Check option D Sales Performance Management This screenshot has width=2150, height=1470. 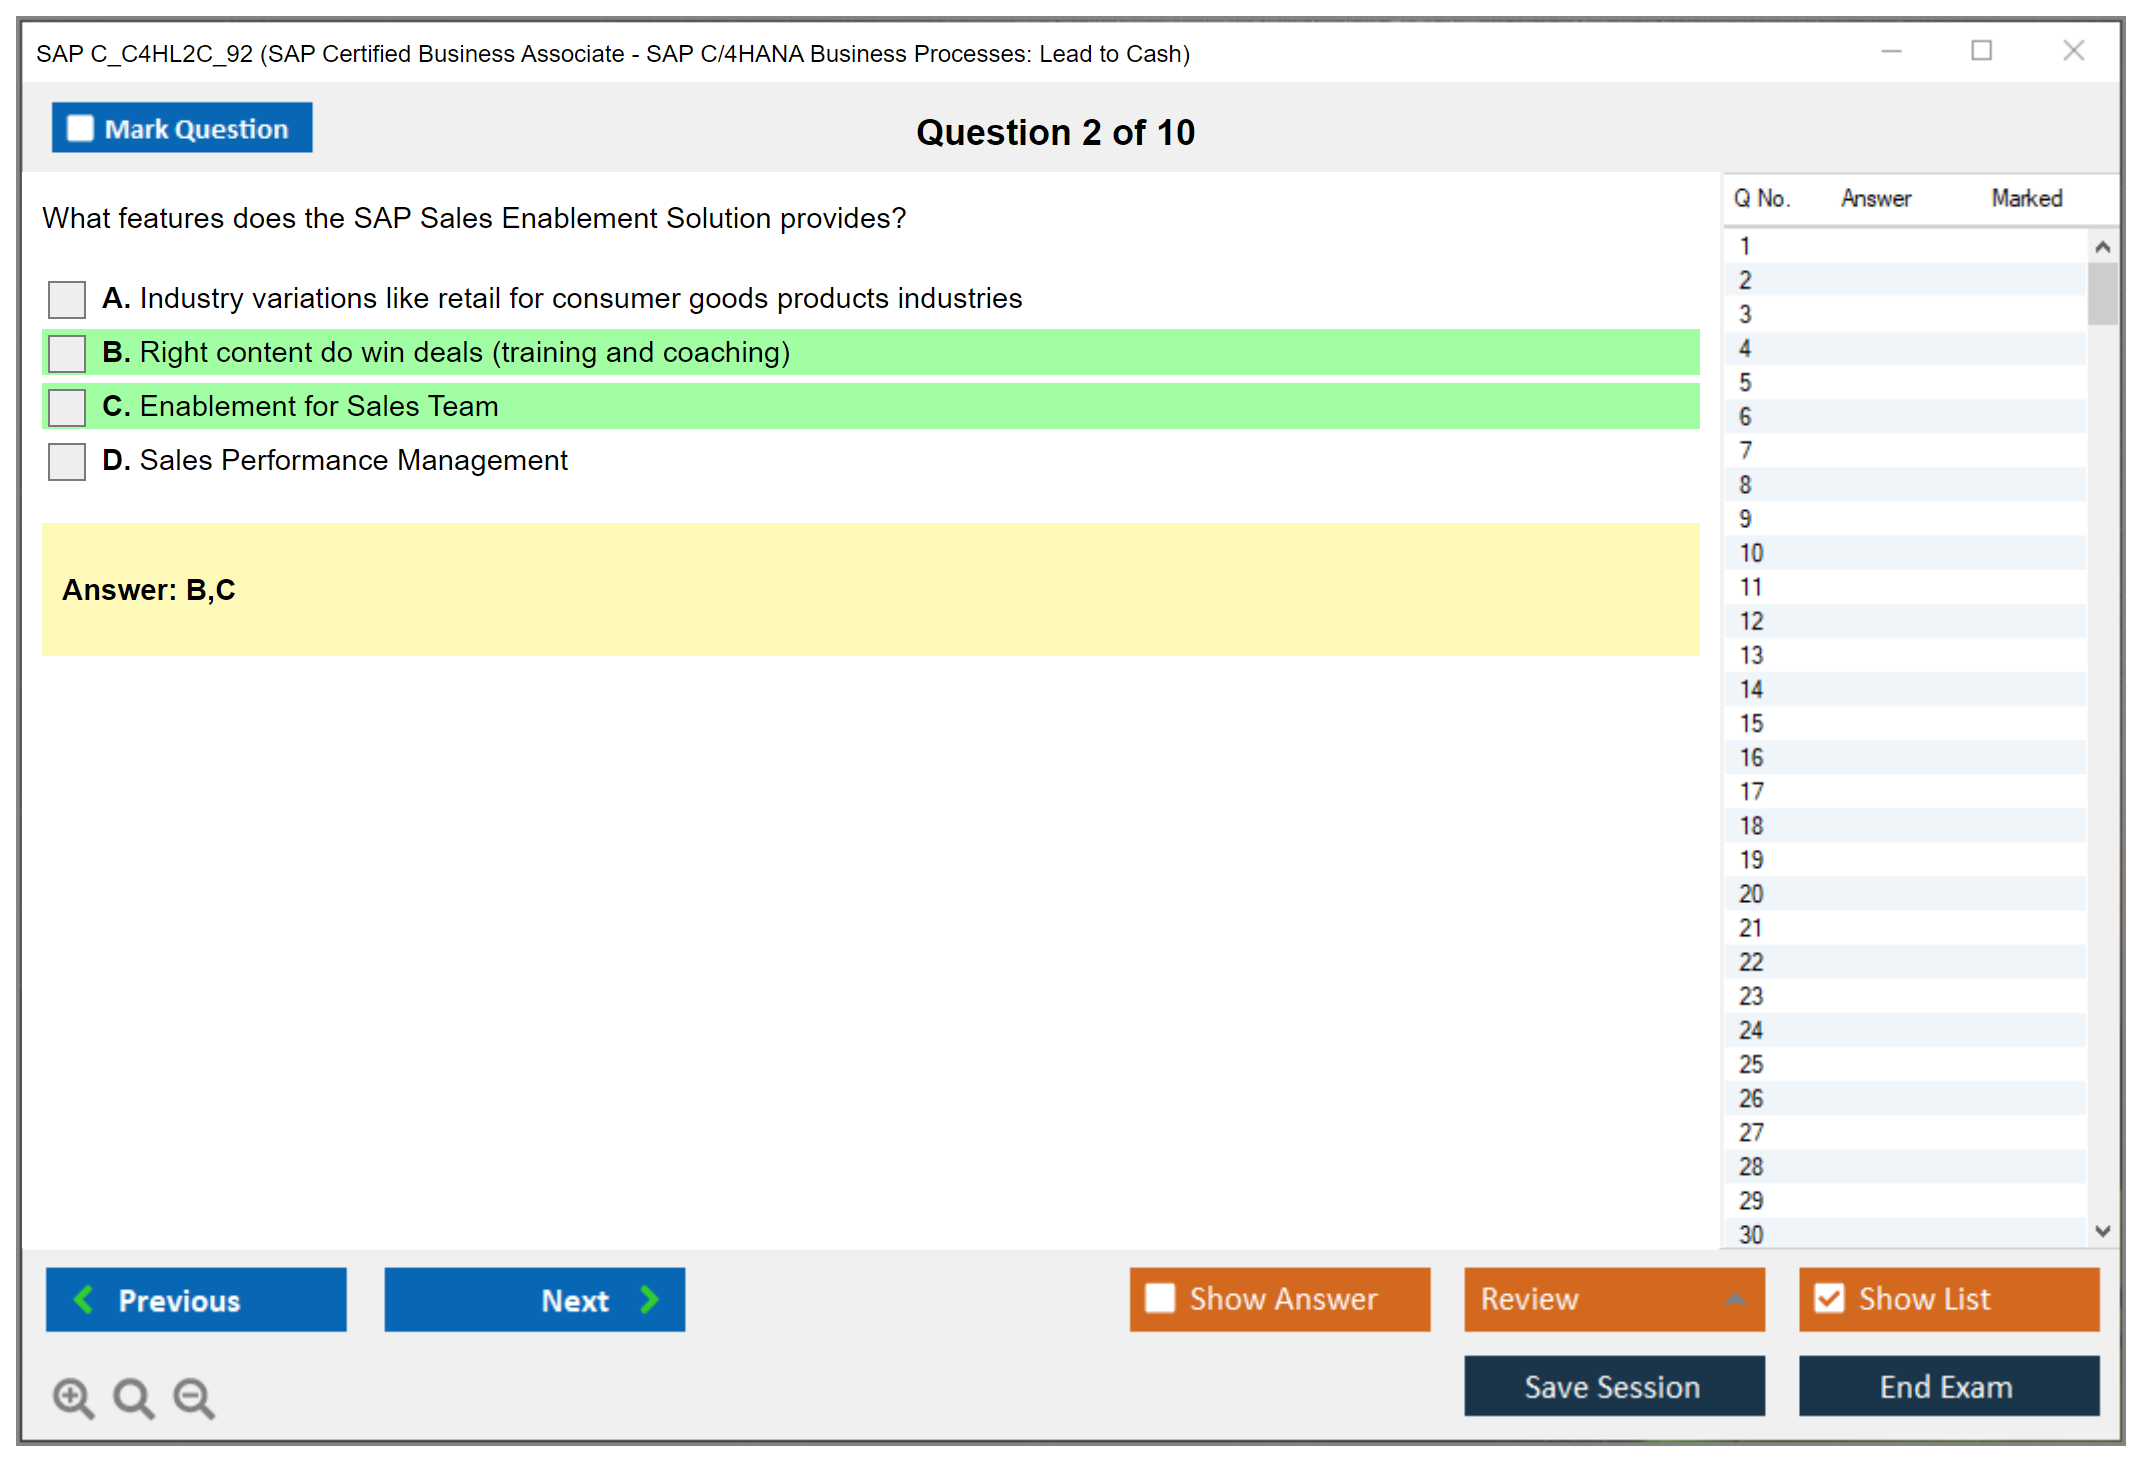point(67,461)
